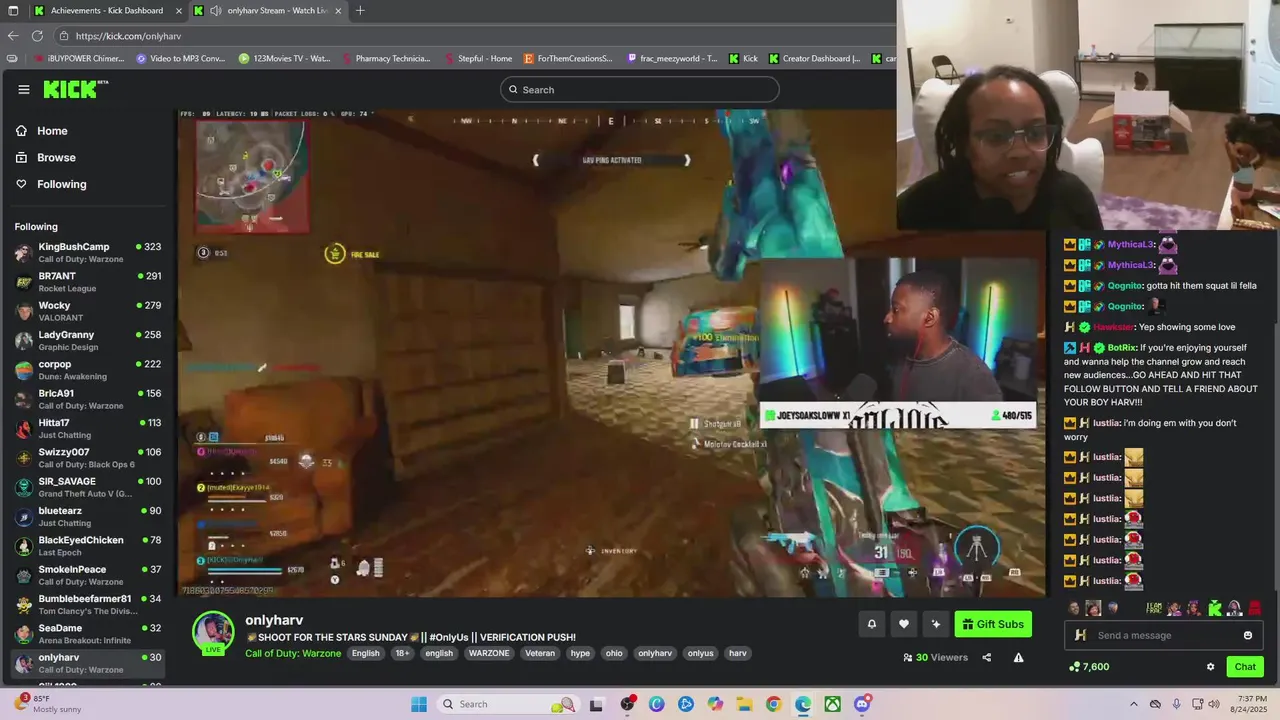Open Creator Dashboard bookmark
This screenshot has height=720, width=1280.
[814, 58]
